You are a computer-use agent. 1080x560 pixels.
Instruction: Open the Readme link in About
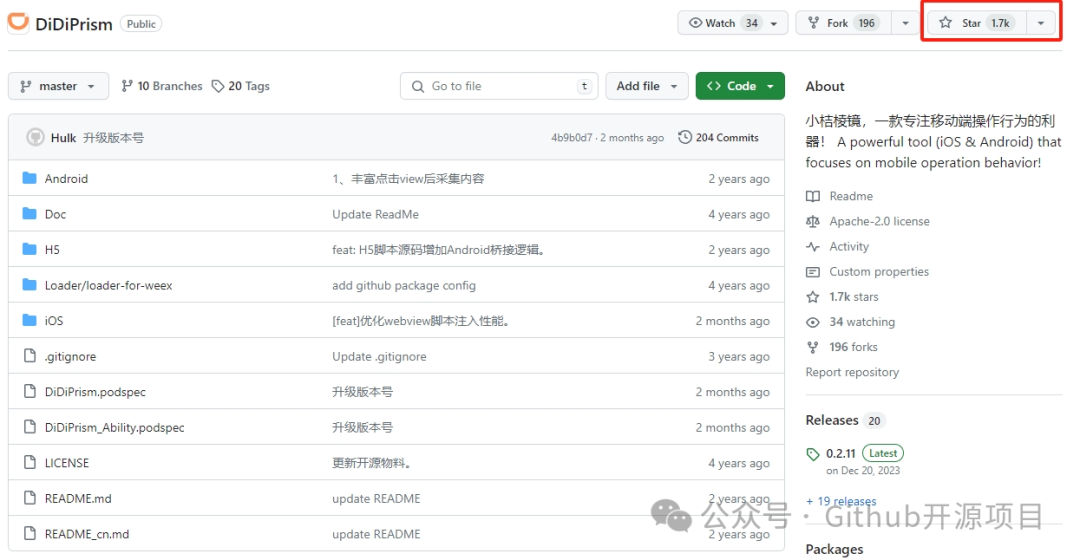[x=851, y=196]
